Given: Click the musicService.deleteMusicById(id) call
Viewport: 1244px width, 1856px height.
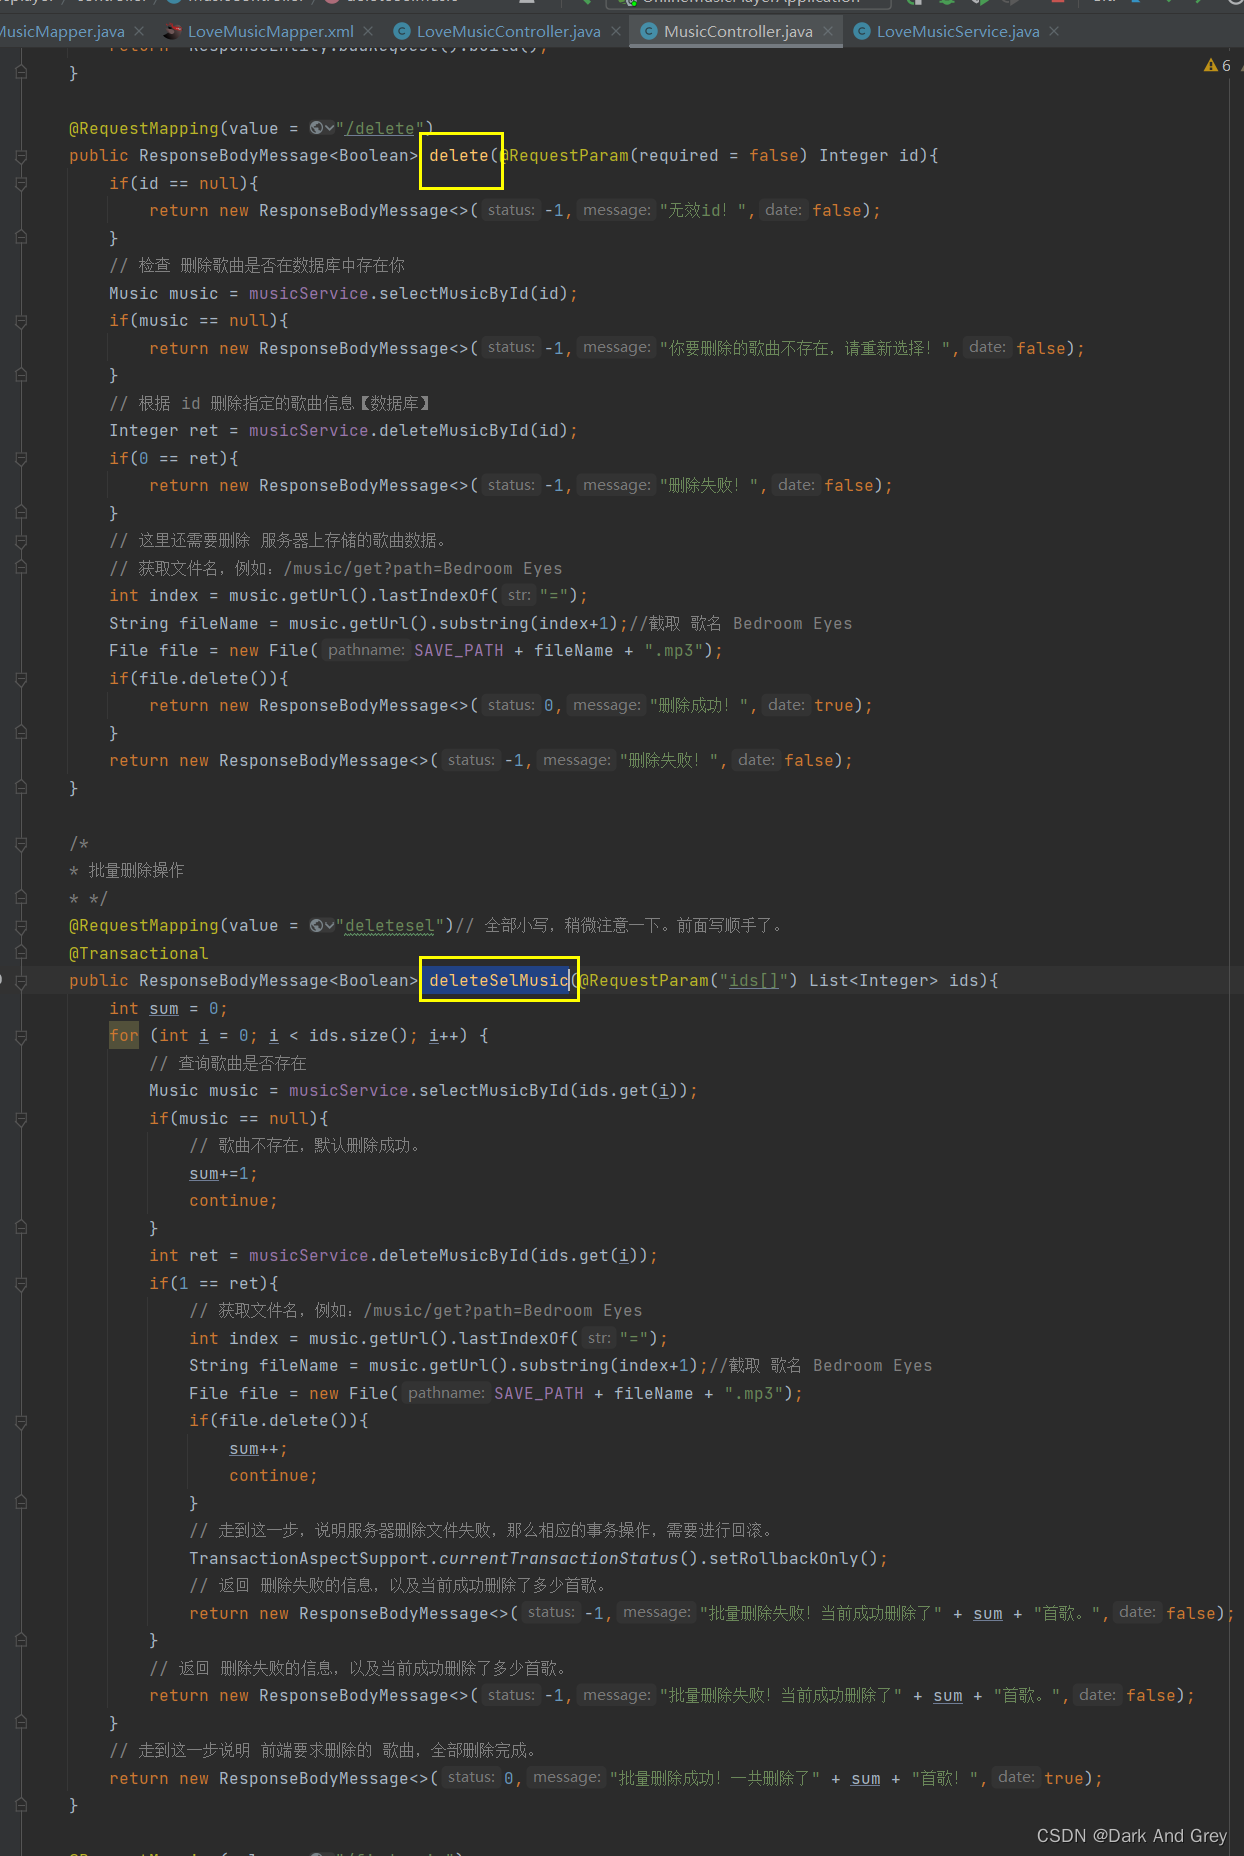Looking at the screenshot, I should 408,431.
